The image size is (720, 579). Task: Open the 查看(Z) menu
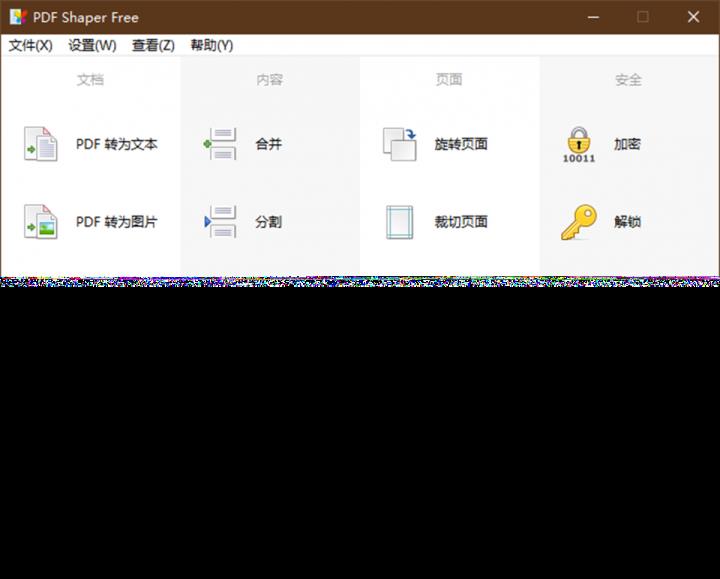153,45
